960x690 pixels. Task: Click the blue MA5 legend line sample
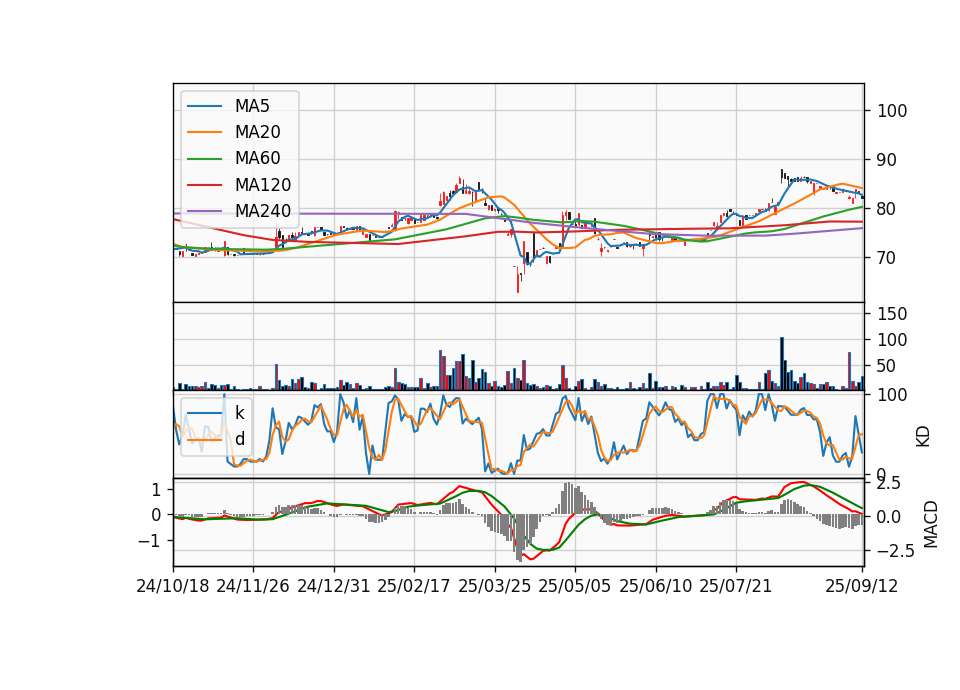pos(204,106)
